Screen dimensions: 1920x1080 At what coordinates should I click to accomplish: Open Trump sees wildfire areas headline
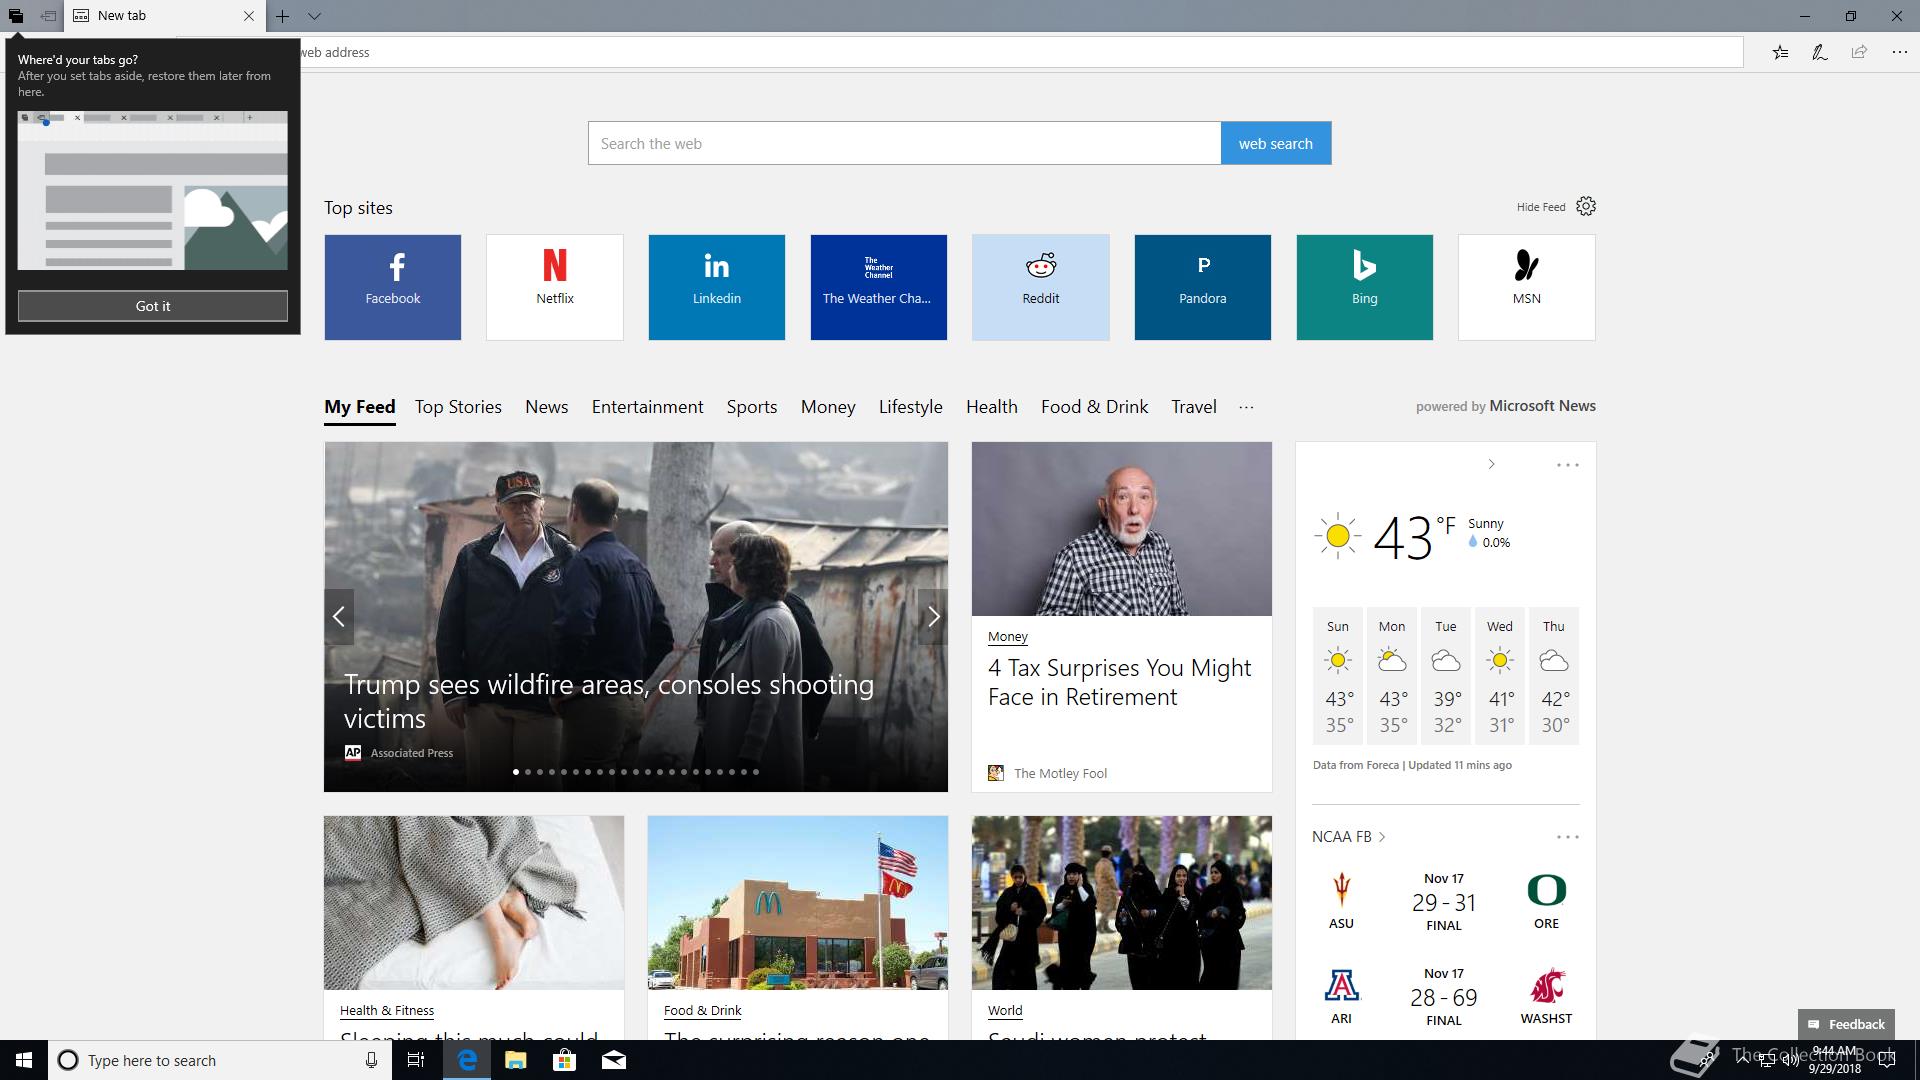[x=609, y=701]
